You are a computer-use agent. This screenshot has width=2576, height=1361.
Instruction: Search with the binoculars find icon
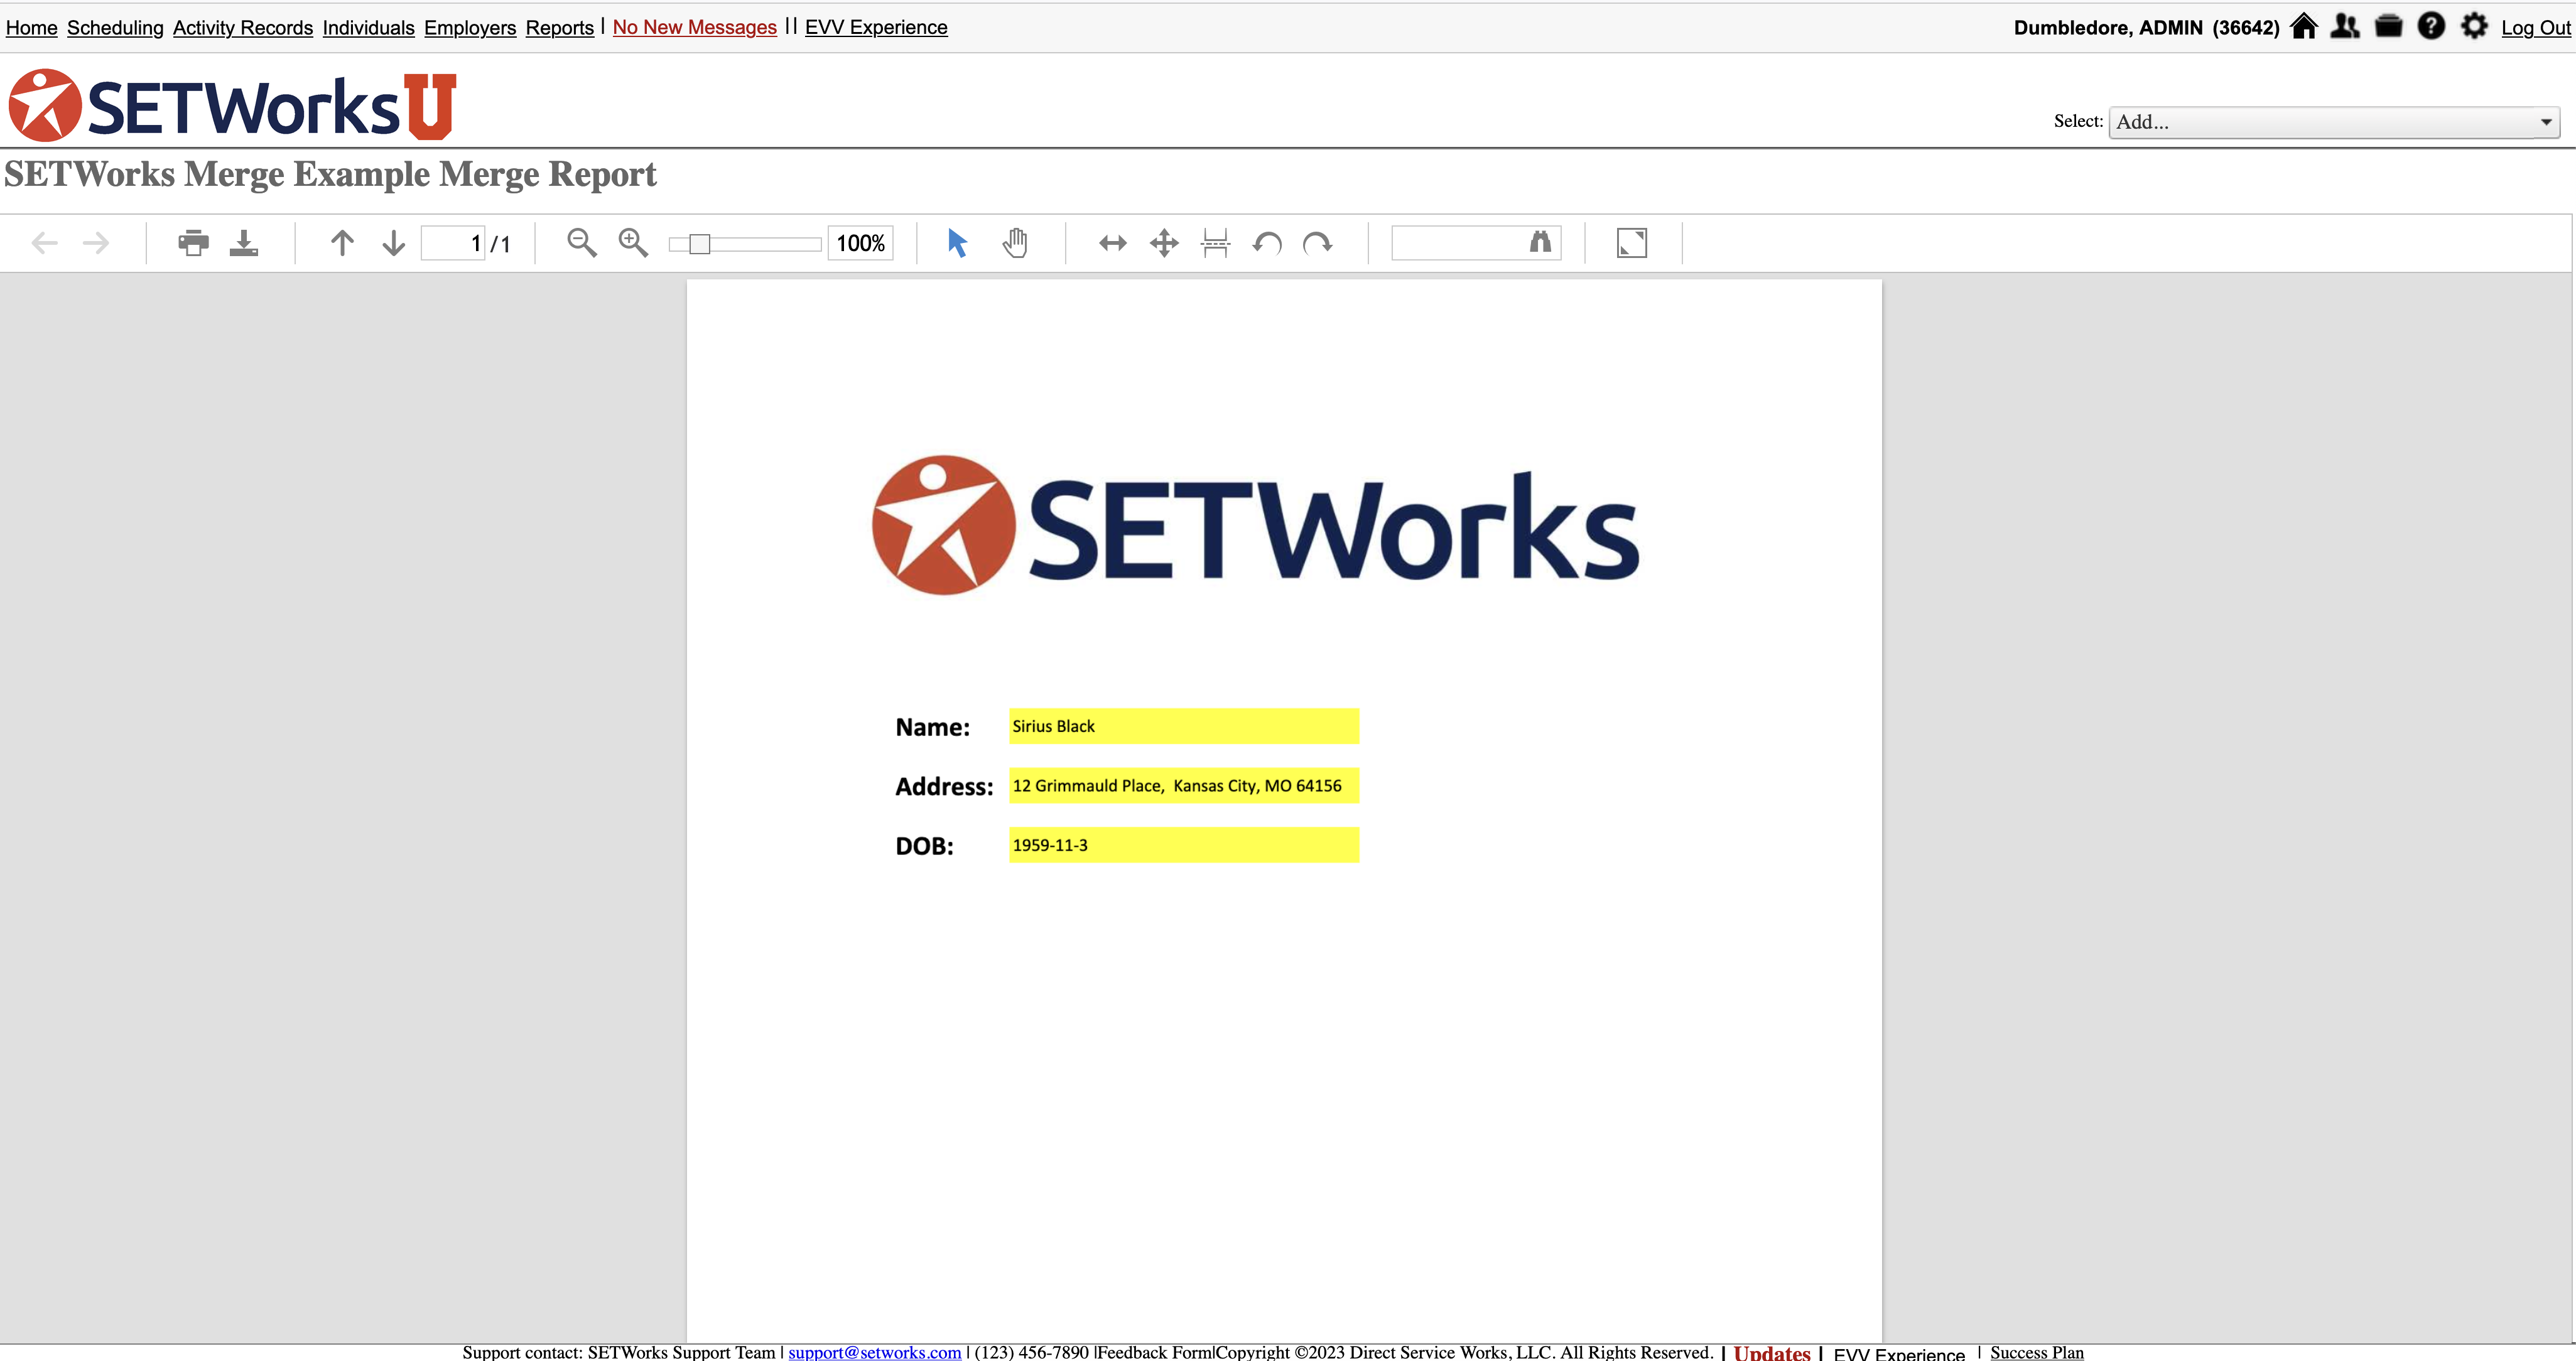(1540, 242)
